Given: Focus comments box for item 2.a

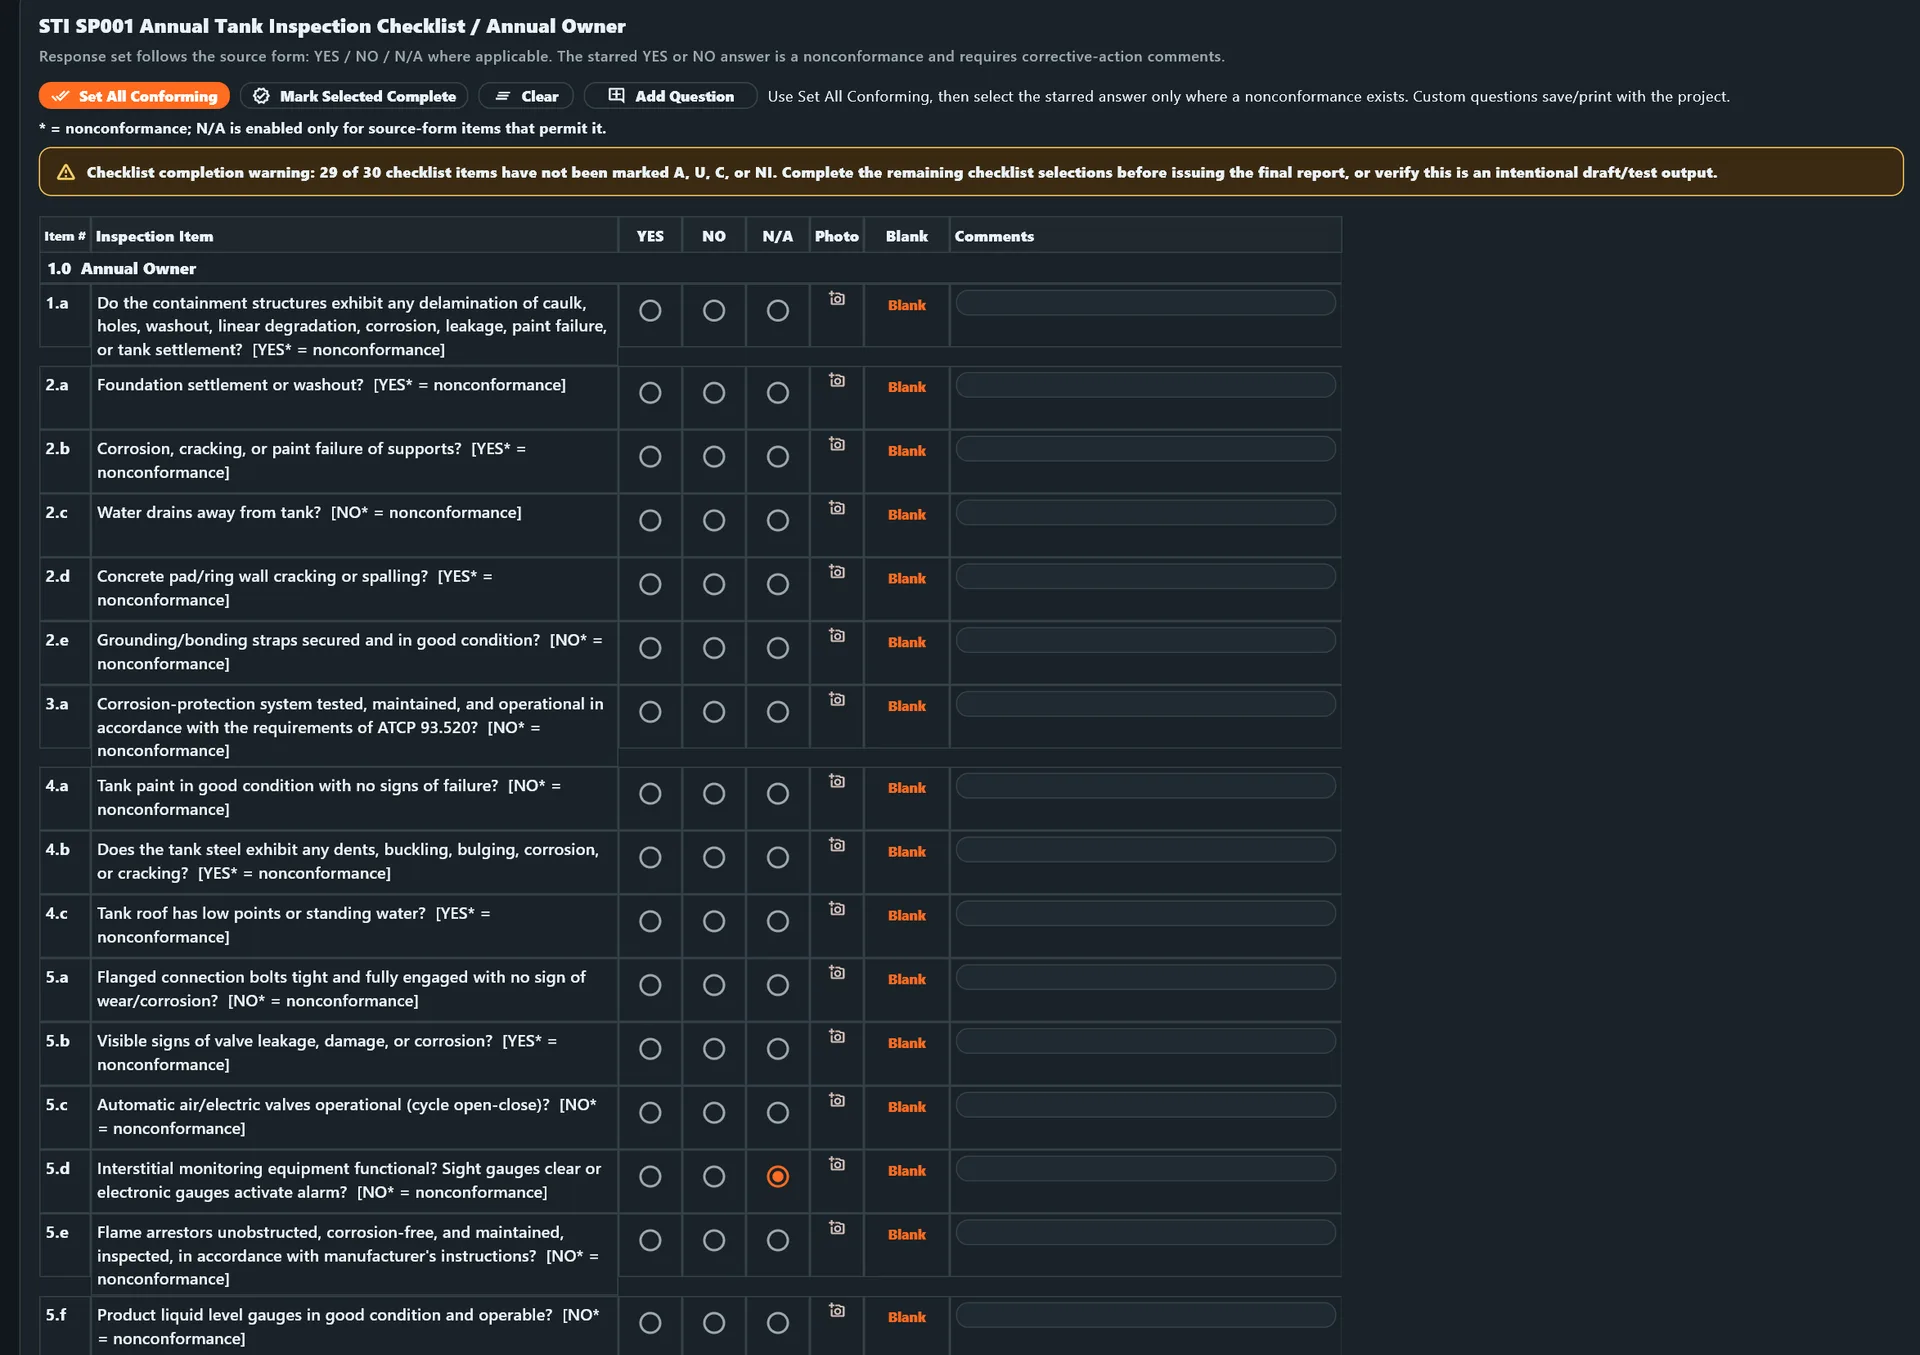Looking at the screenshot, I should click(1145, 385).
